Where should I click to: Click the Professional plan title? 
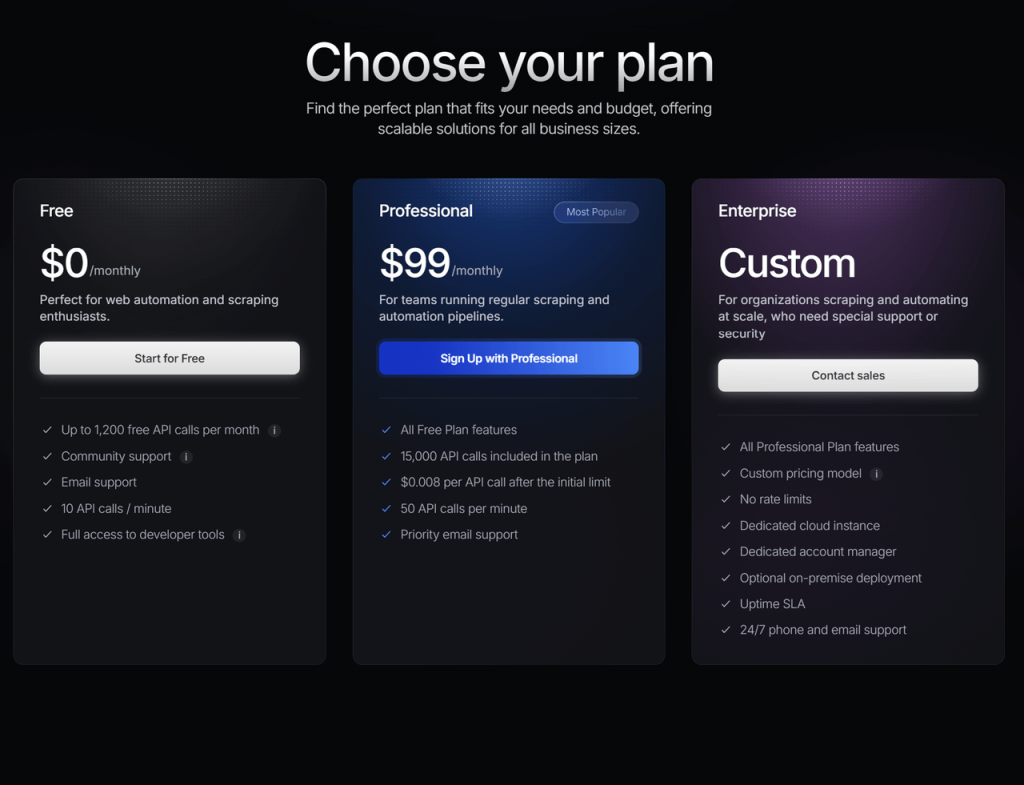[426, 211]
